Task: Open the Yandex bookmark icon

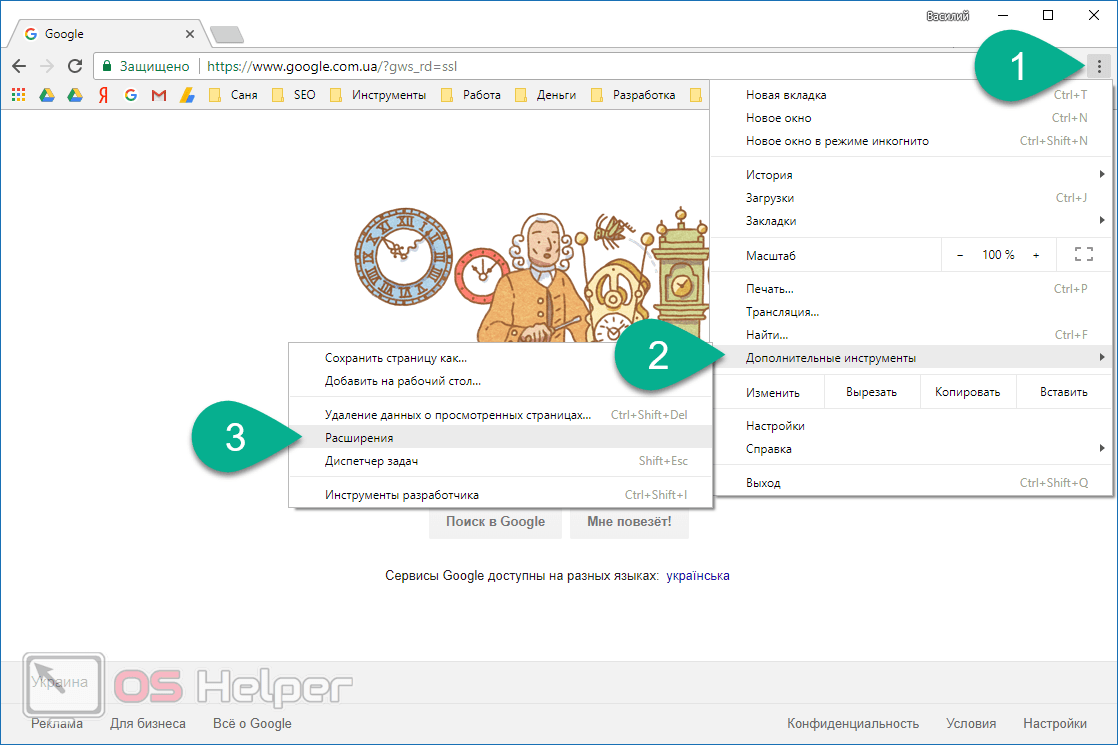Action: (x=103, y=95)
